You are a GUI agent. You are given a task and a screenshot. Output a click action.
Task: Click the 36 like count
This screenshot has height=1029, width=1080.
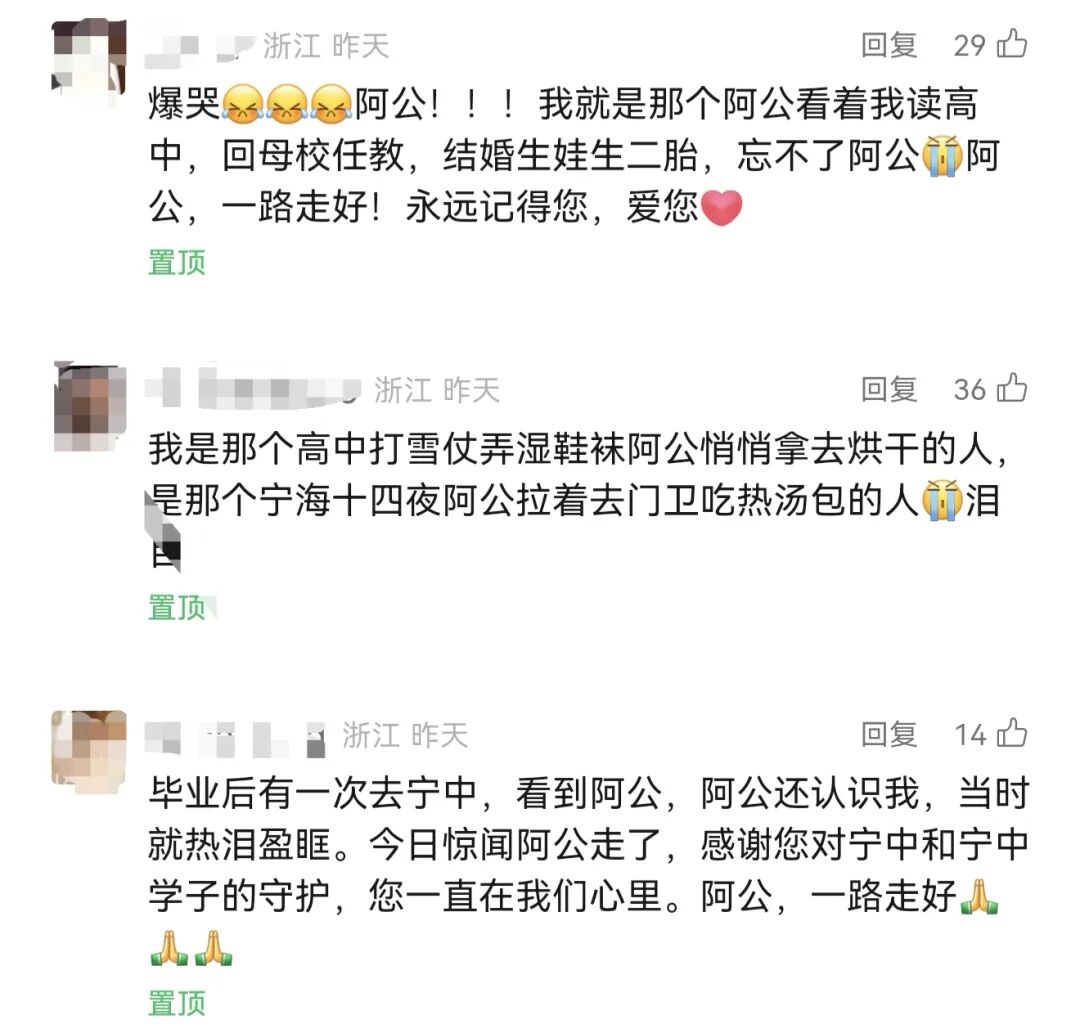tap(970, 390)
